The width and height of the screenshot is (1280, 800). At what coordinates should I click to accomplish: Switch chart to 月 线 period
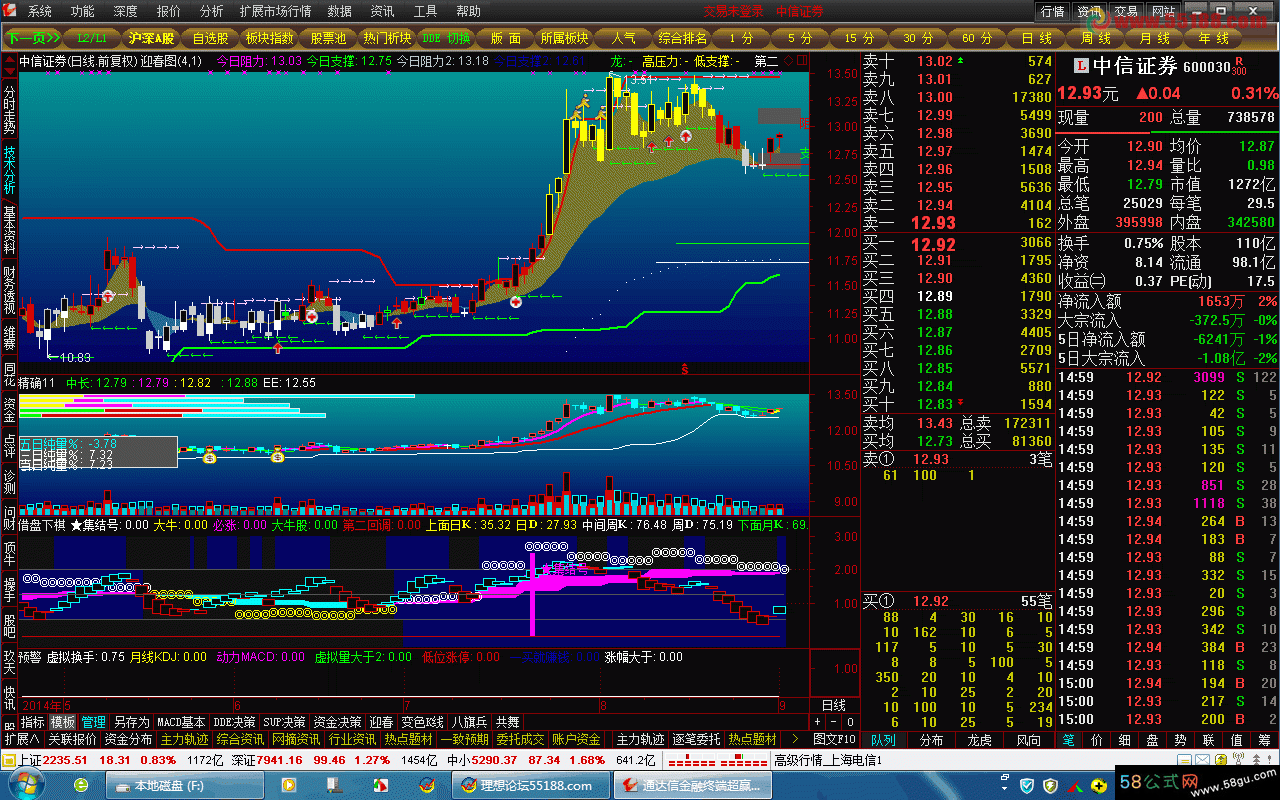(1155, 38)
